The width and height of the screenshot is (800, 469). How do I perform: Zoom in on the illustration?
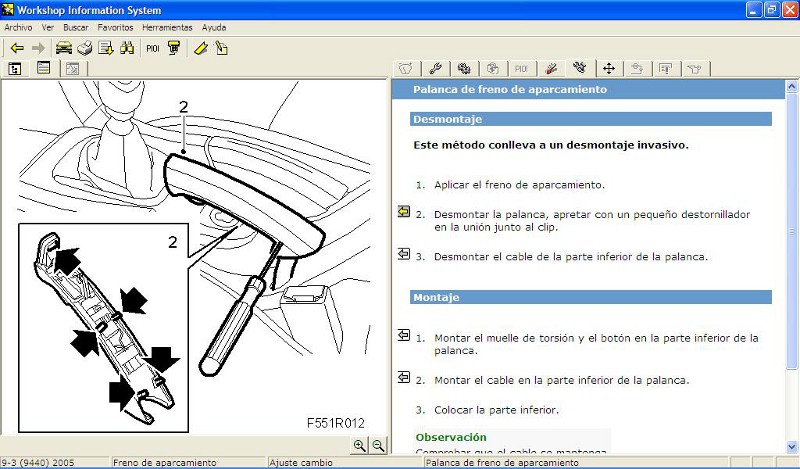pyautogui.click(x=360, y=446)
